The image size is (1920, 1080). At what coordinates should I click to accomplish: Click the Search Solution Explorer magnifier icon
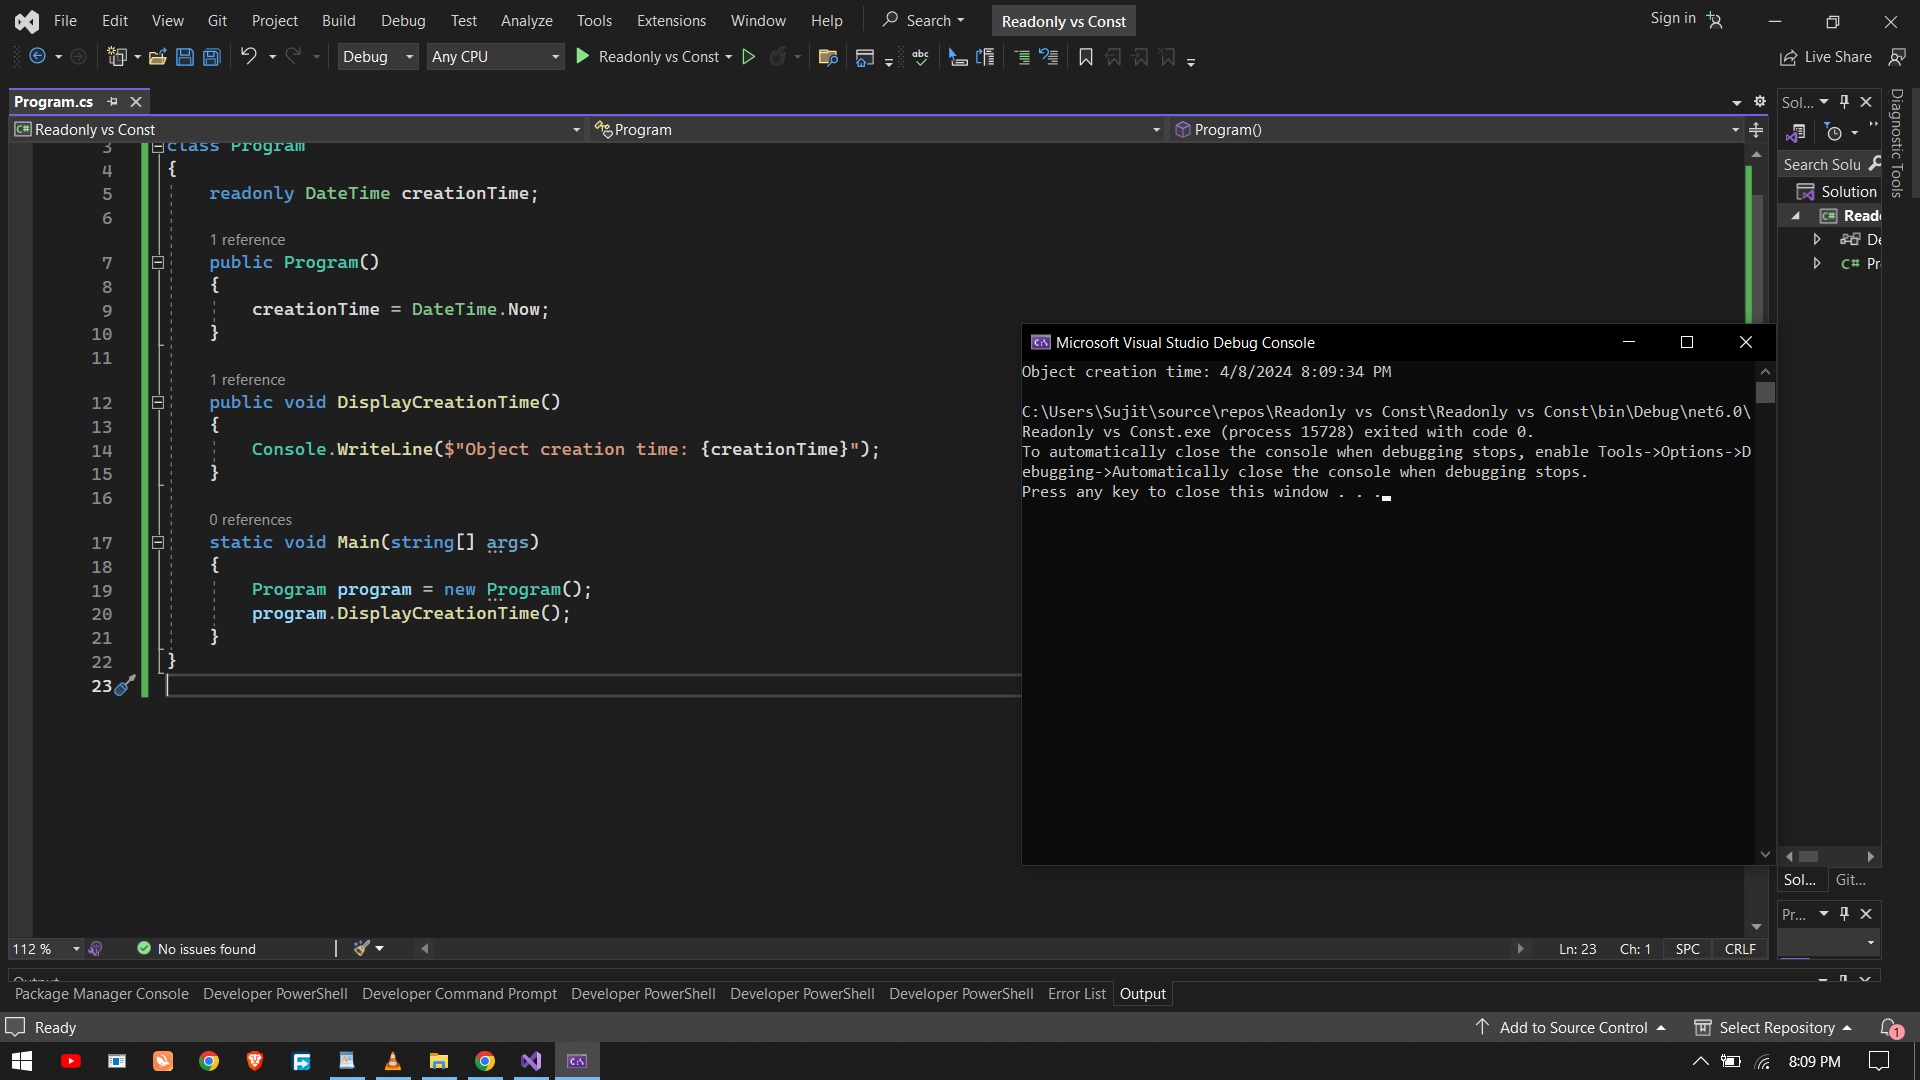click(1873, 164)
